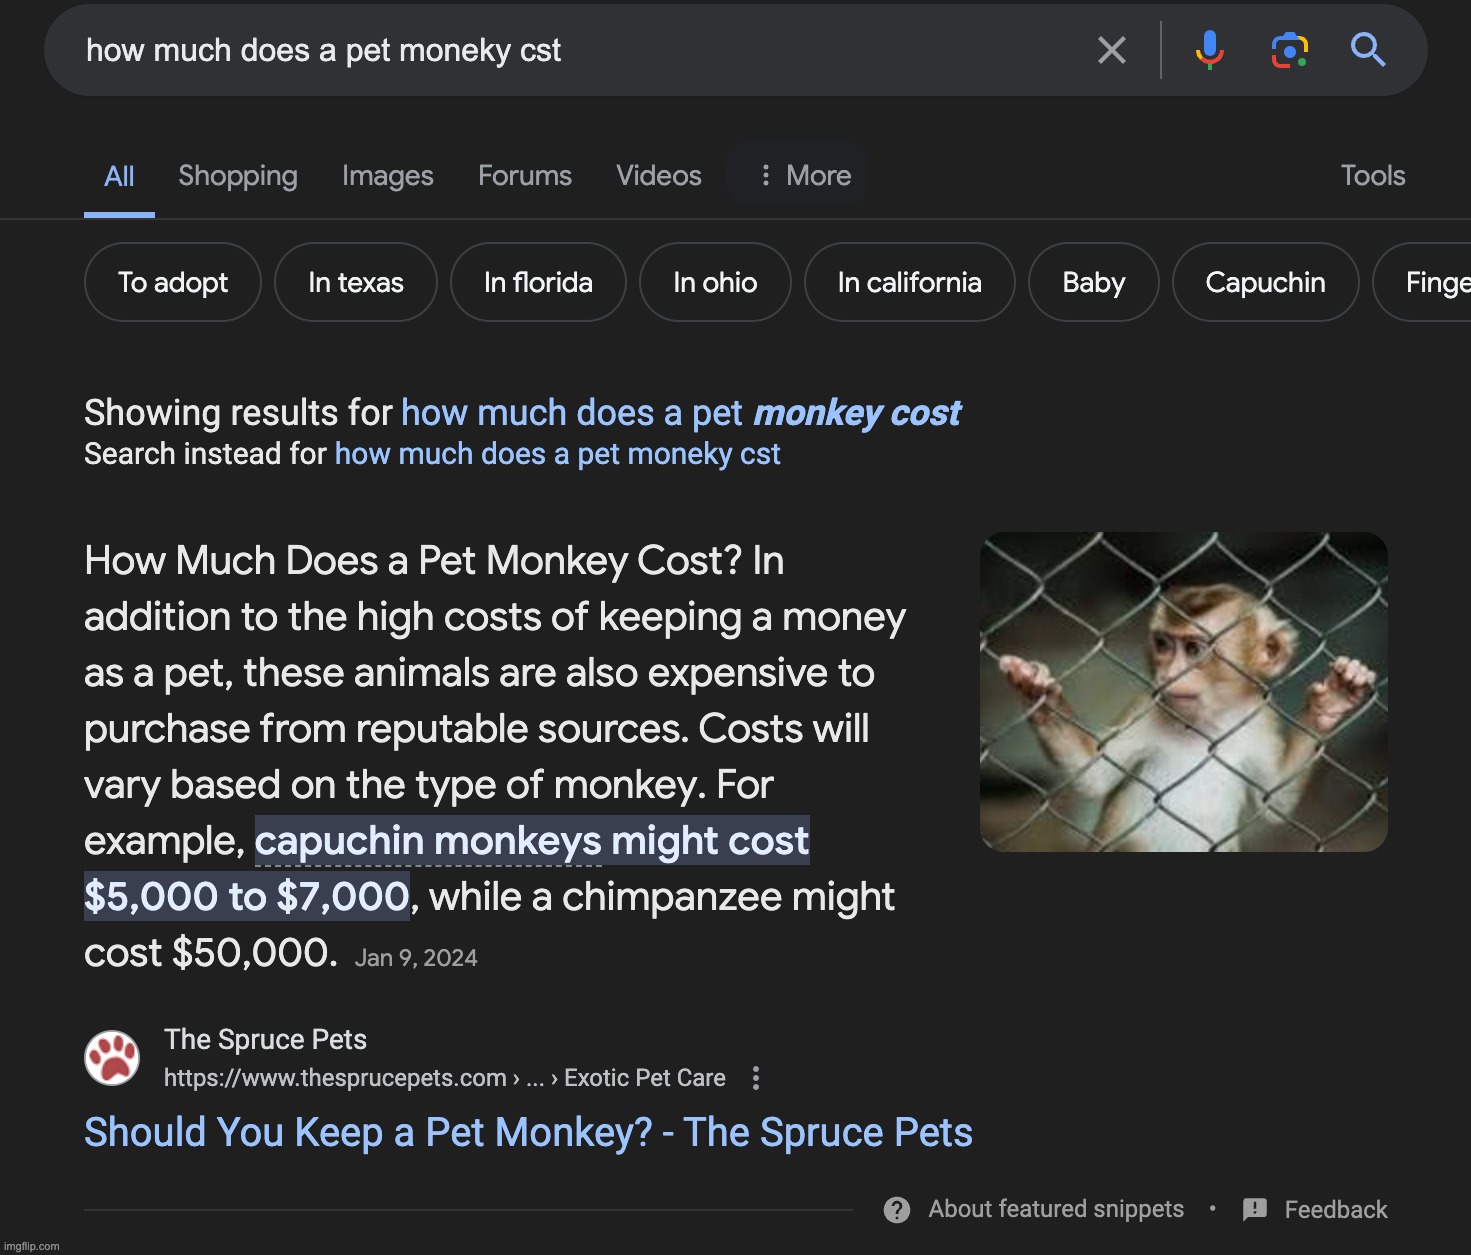Open three-dot options next to Exotic Pet Care
Screen dimensions: 1471x1255
756,1078
